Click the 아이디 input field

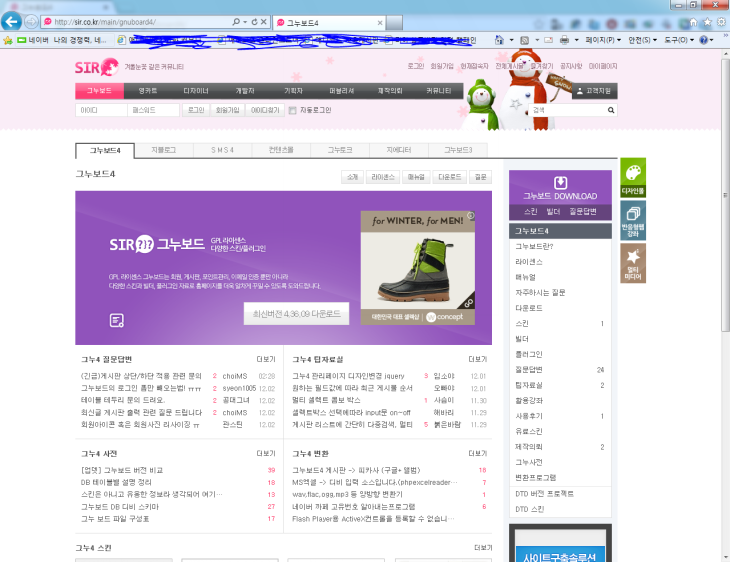pyautogui.click(x=101, y=110)
